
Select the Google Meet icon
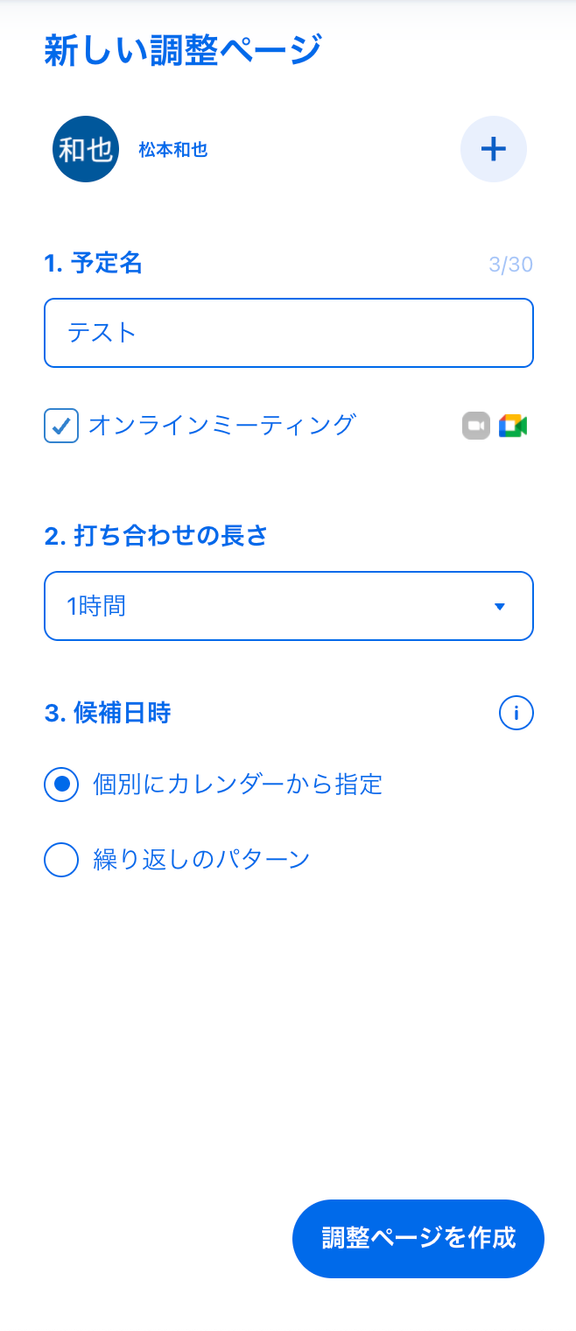click(514, 425)
